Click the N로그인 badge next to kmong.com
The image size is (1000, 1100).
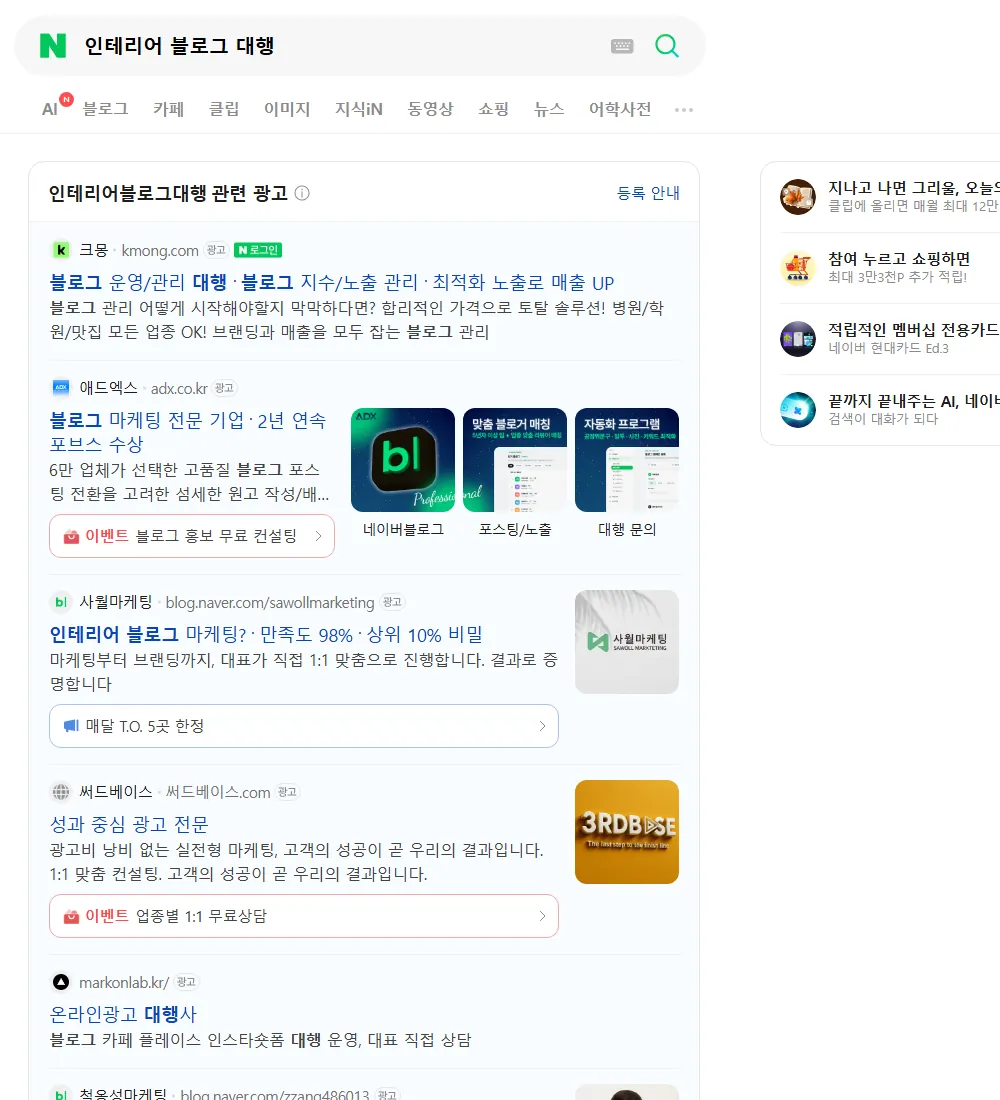258,250
